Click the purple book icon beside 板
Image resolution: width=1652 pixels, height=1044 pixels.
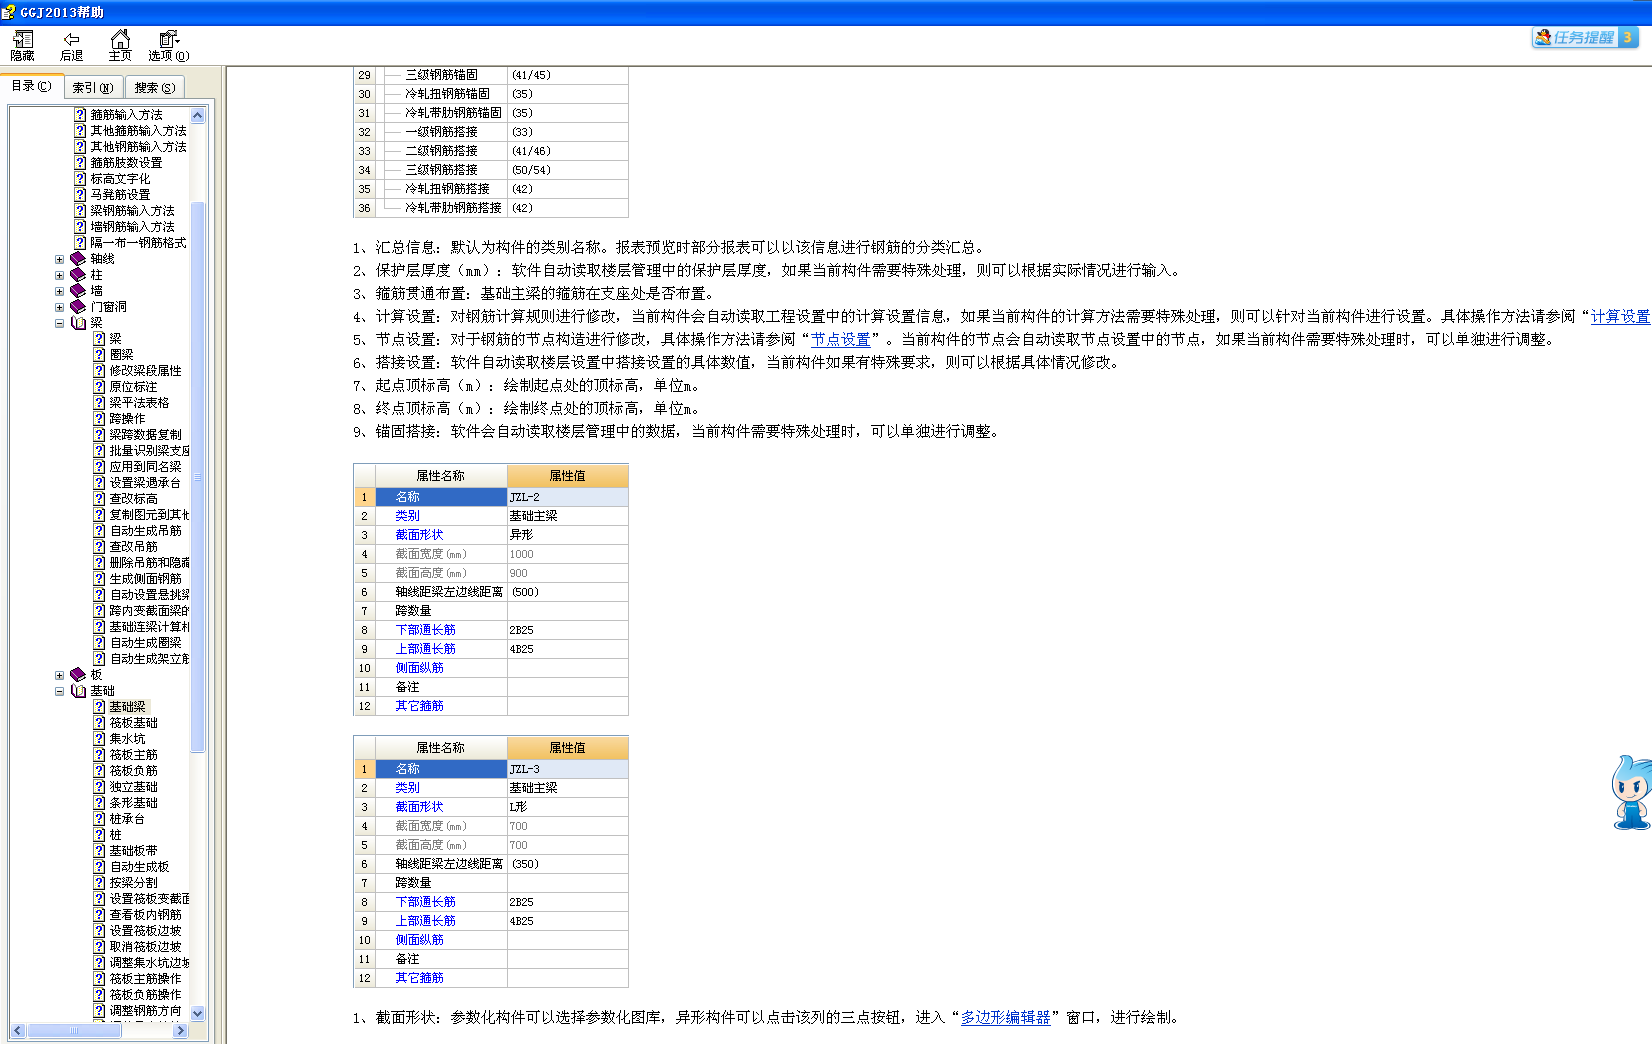click(x=78, y=675)
